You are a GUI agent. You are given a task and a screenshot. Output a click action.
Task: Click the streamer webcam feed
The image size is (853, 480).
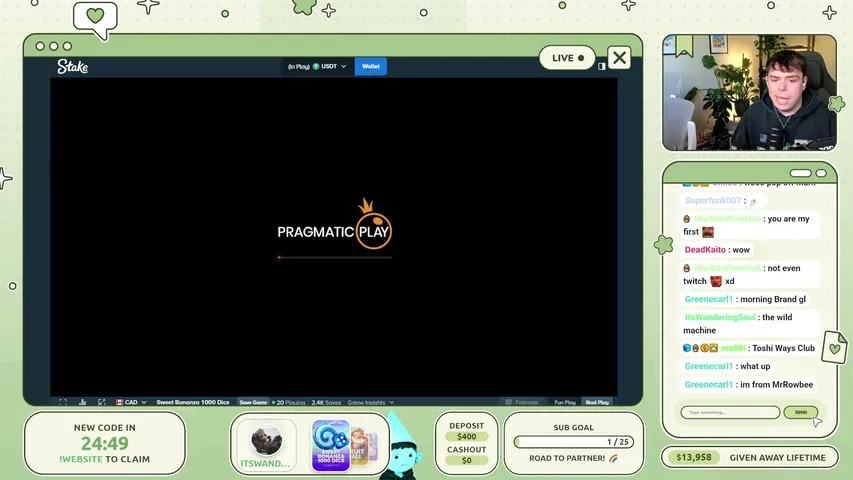pyautogui.click(x=749, y=93)
